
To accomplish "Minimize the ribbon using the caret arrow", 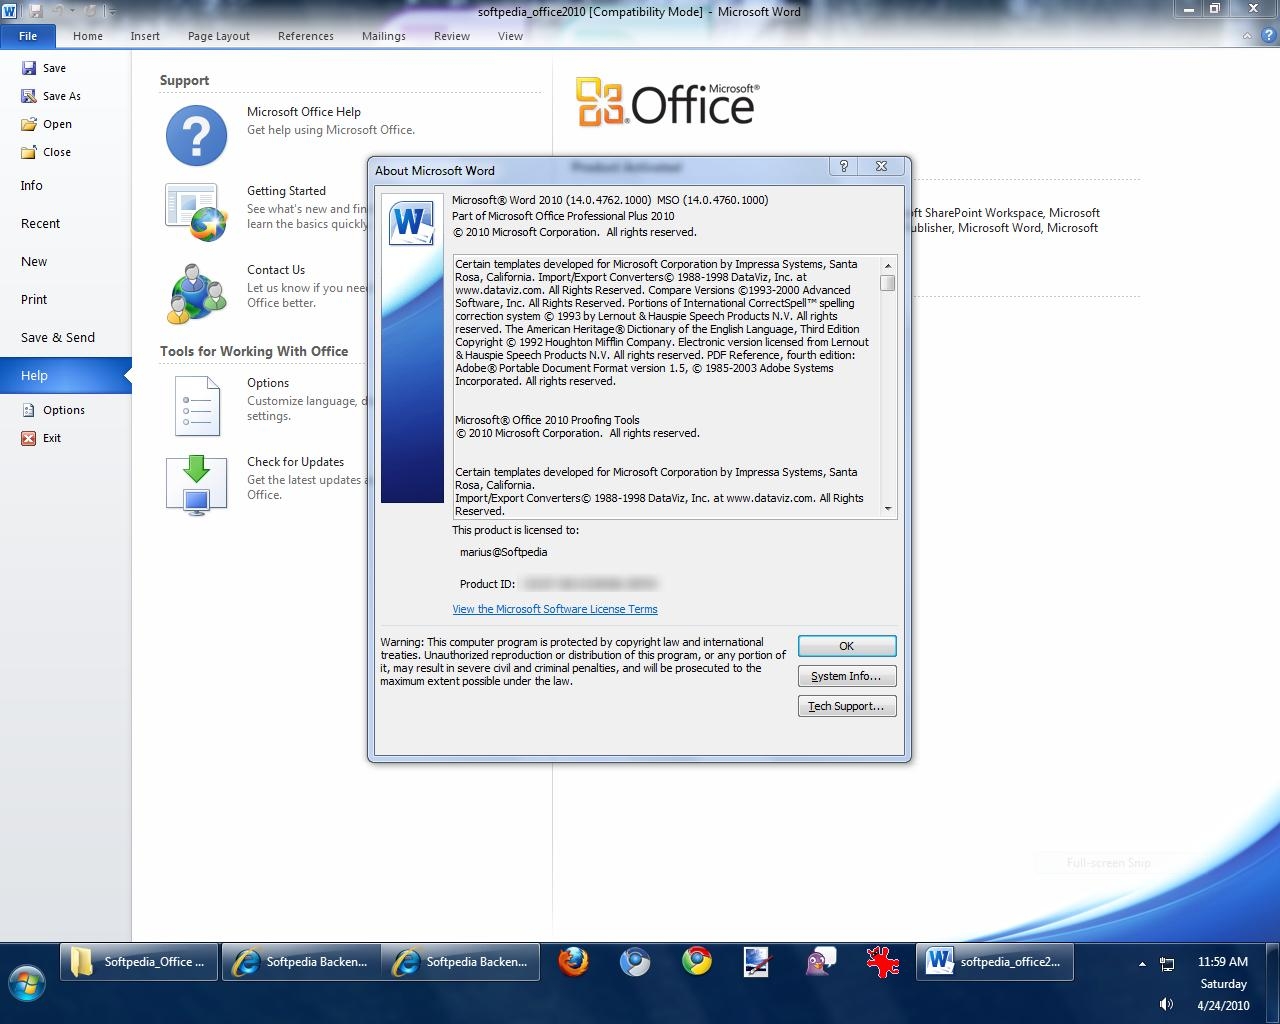I will 1247,36.
